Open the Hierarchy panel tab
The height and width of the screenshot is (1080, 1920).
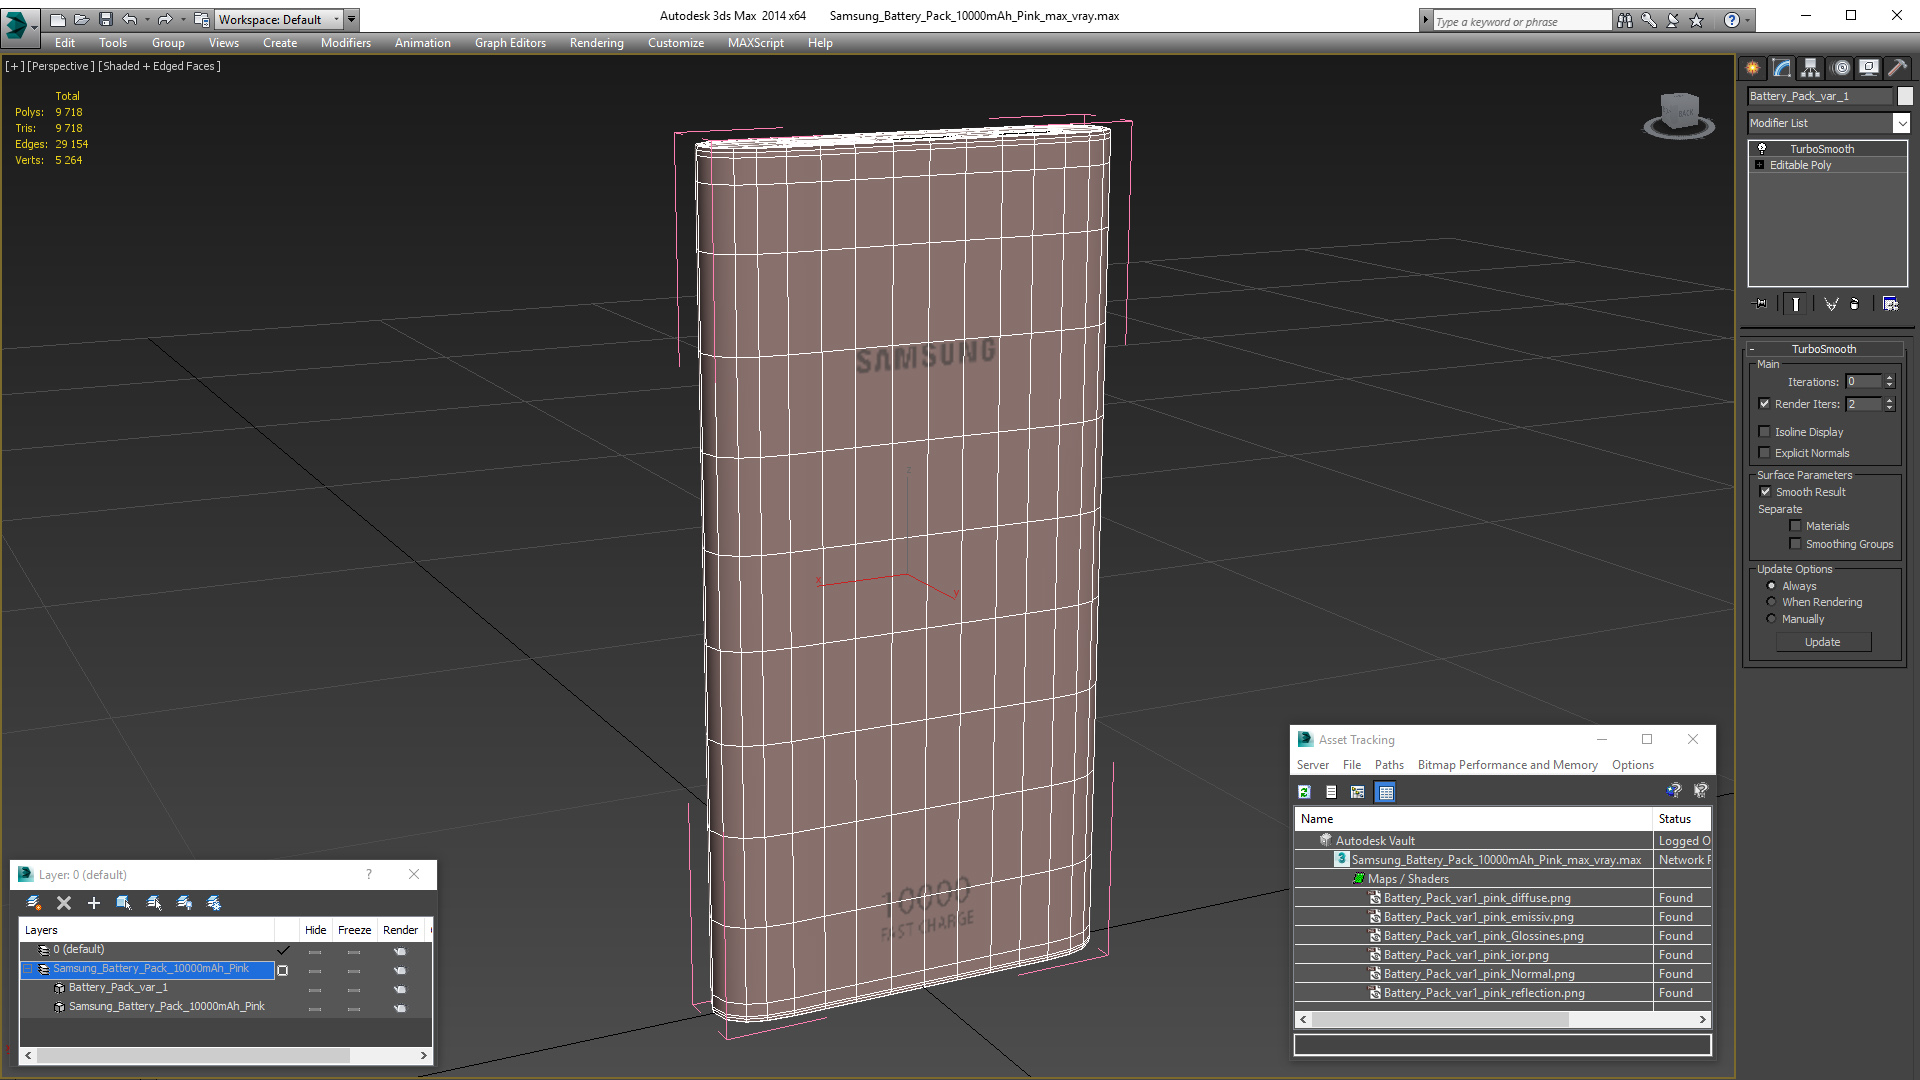[x=1810, y=68]
